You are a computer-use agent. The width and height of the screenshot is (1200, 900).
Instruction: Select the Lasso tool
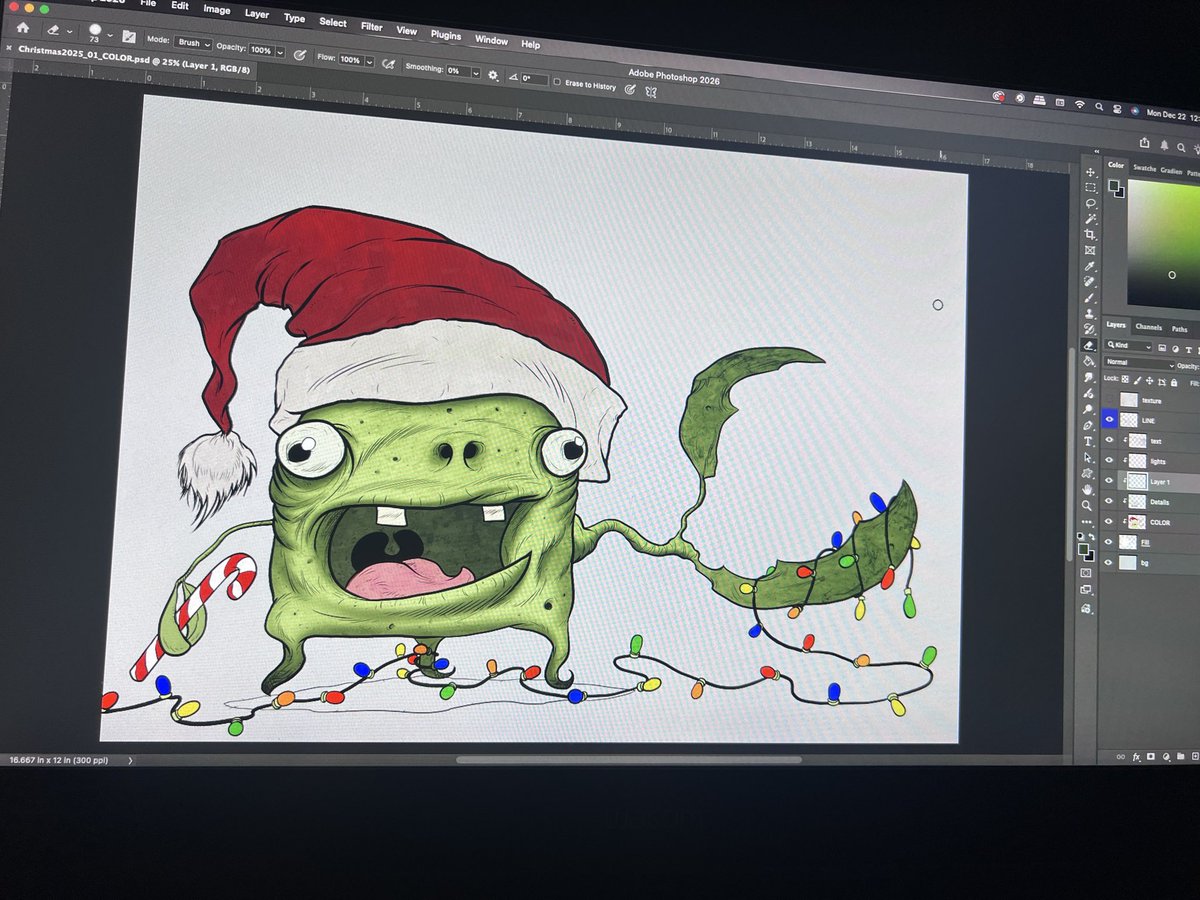1090,203
